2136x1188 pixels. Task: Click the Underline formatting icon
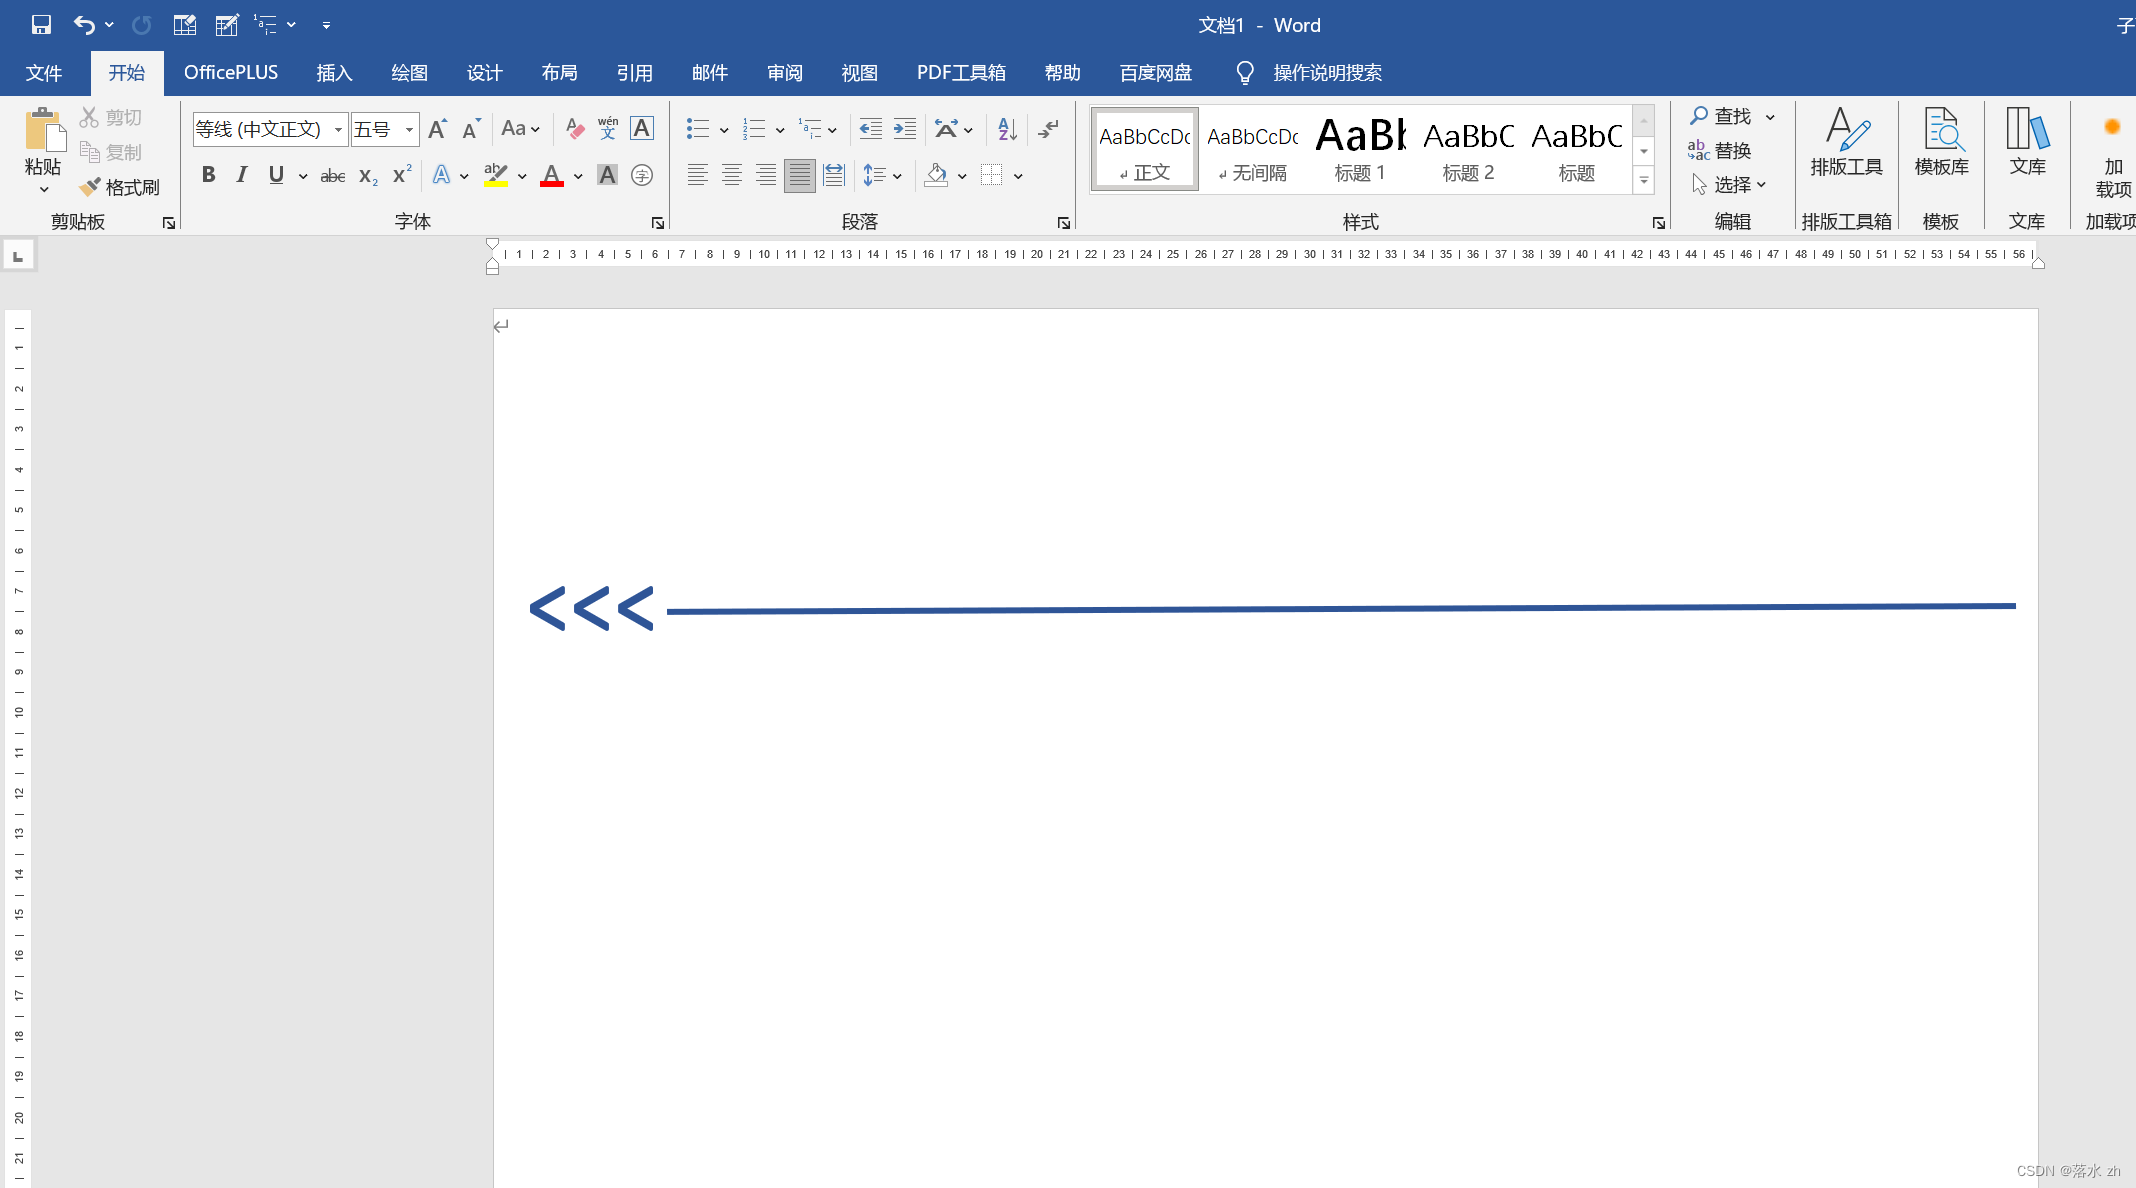pos(277,174)
